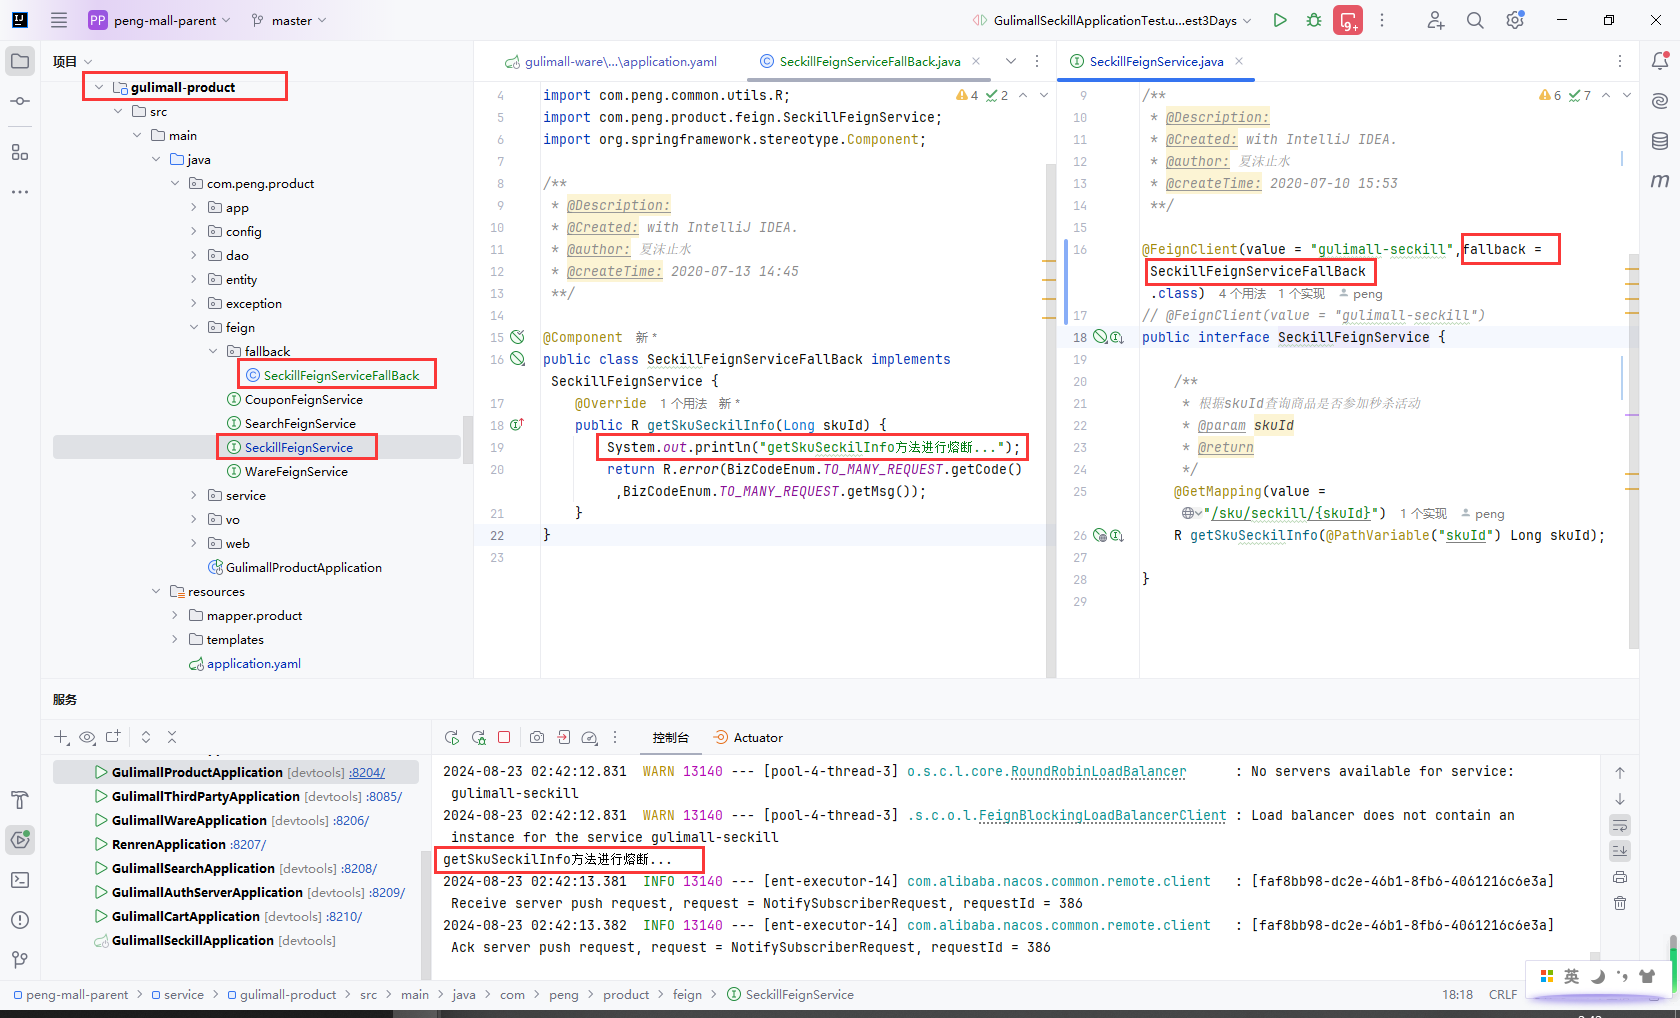The width and height of the screenshot is (1680, 1018).
Task: Run GulimallSeckillApplicationTest with green play button
Action: point(1280,20)
